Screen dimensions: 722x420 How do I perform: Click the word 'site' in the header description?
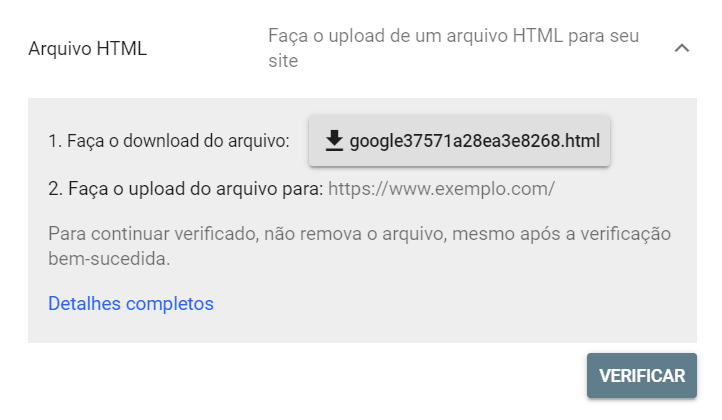point(283,61)
